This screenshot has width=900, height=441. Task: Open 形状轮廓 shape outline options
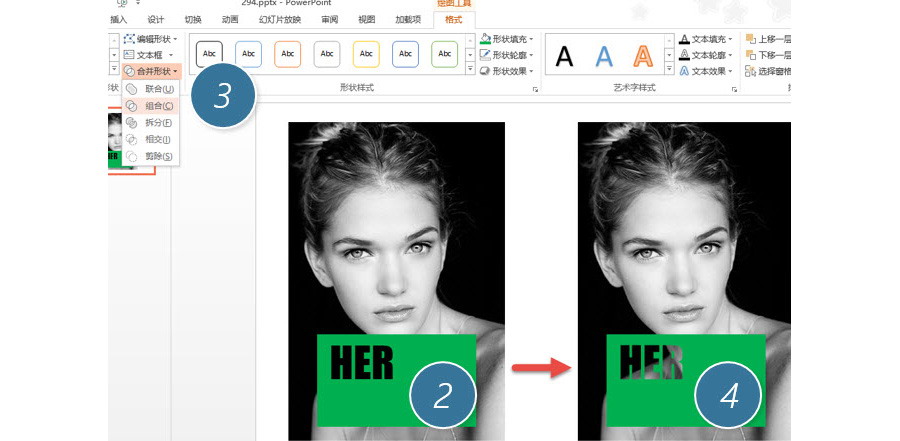point(507,55)
